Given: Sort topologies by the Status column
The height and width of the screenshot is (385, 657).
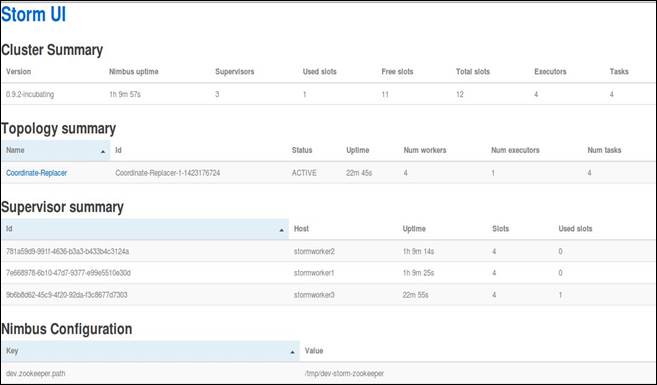Looking at the screenshot, I should (x=302, y=150).
